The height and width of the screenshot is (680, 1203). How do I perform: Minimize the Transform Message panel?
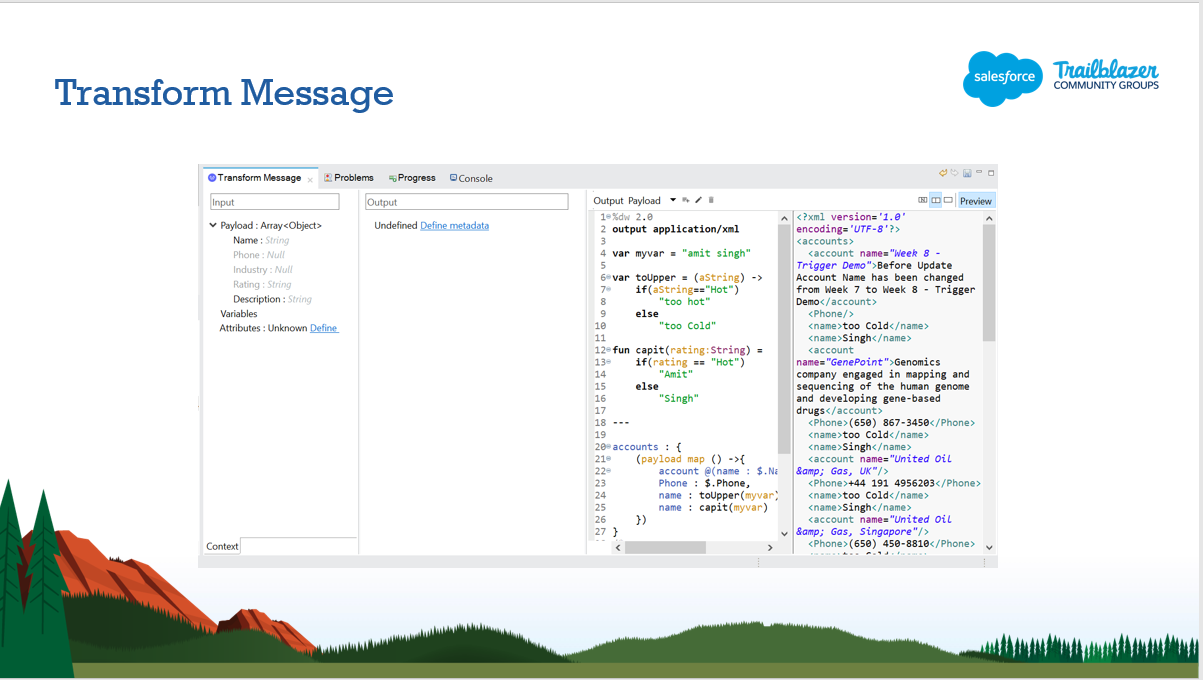click(x=979, y=174)
